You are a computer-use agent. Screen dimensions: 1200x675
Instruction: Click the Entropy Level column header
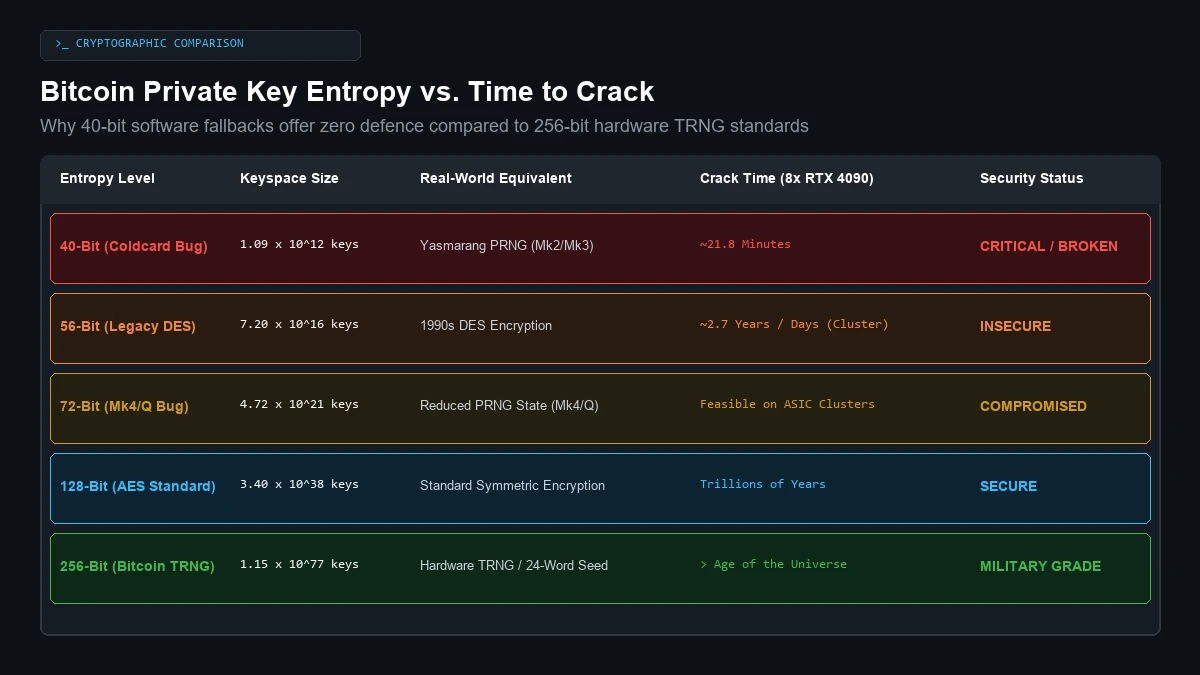point(107,178)
